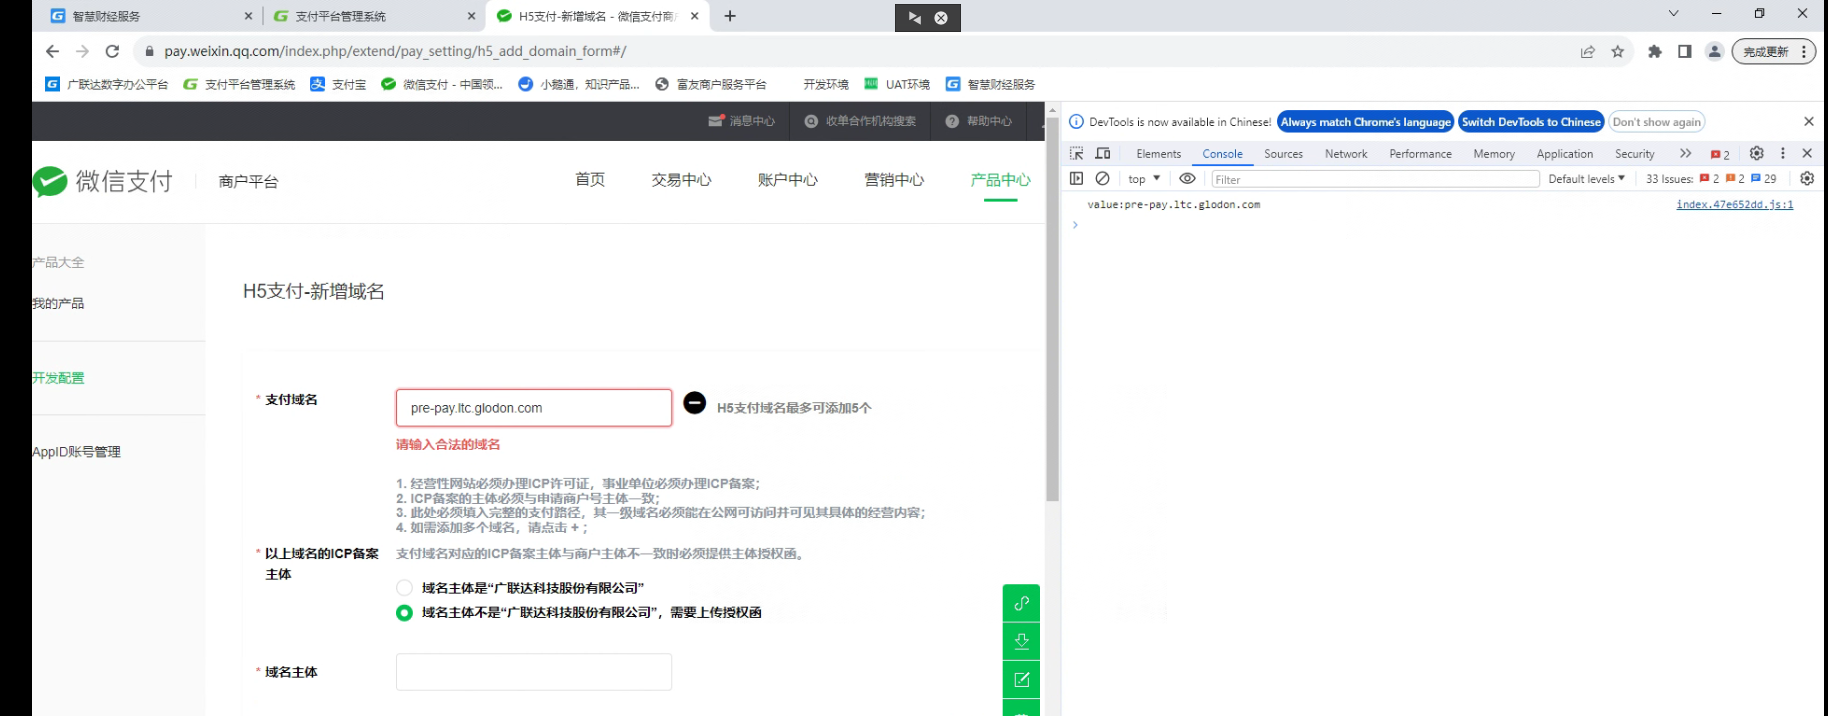This screenshot has height=716, width=1828.
Task: Click the red error badge showing 2
Action: 1720,154
